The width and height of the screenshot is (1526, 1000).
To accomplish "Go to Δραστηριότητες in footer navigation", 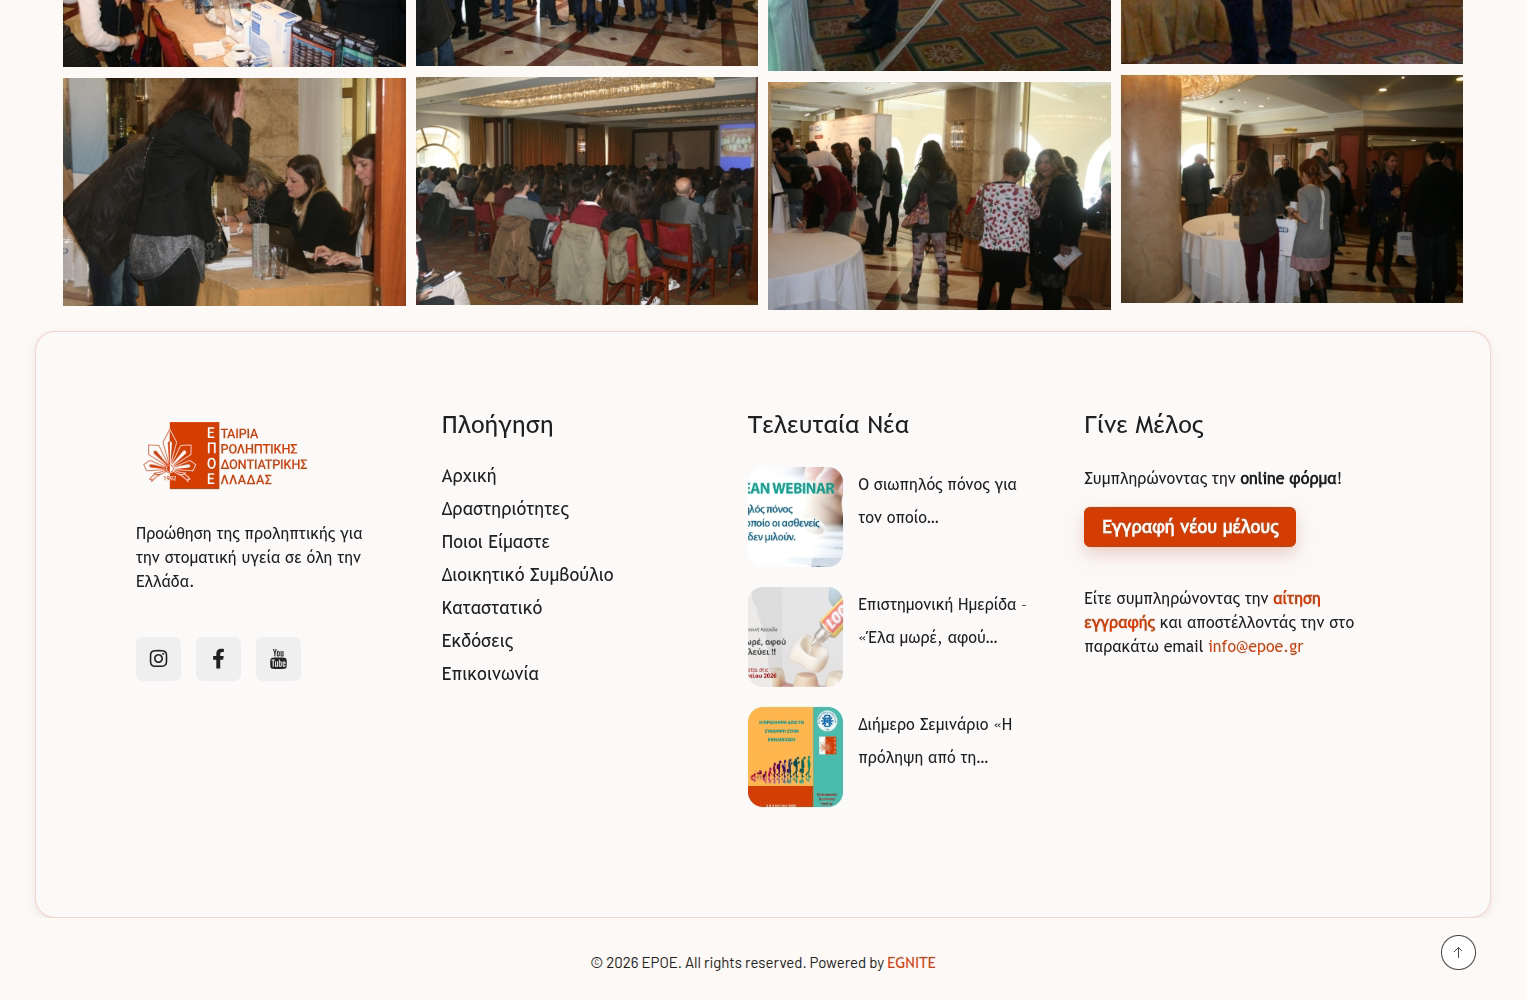I will [505, 508].
